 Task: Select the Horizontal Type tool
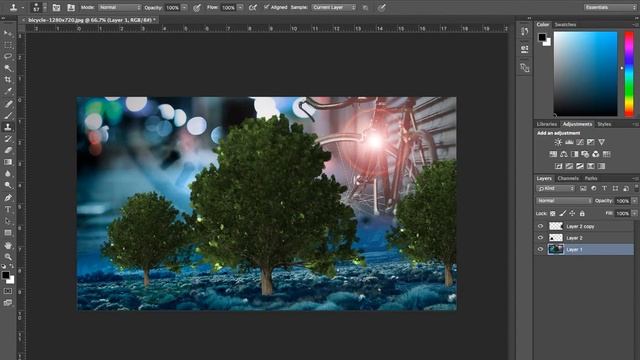point(8,209)
